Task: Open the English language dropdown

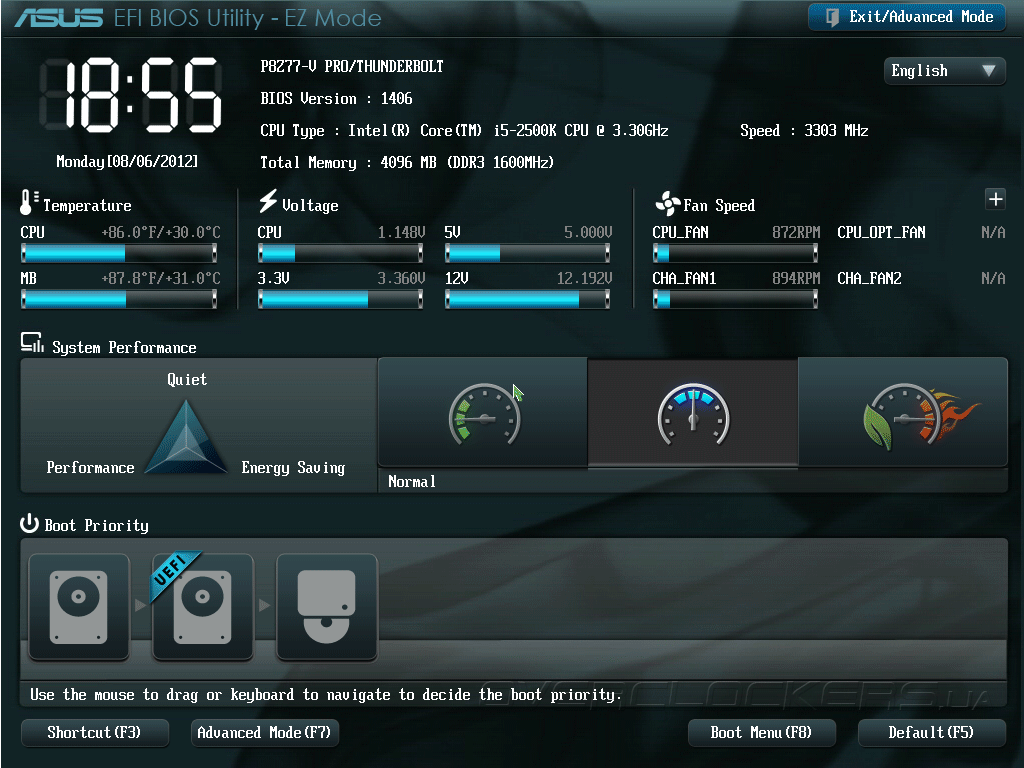Action: (x=944, y=71)
